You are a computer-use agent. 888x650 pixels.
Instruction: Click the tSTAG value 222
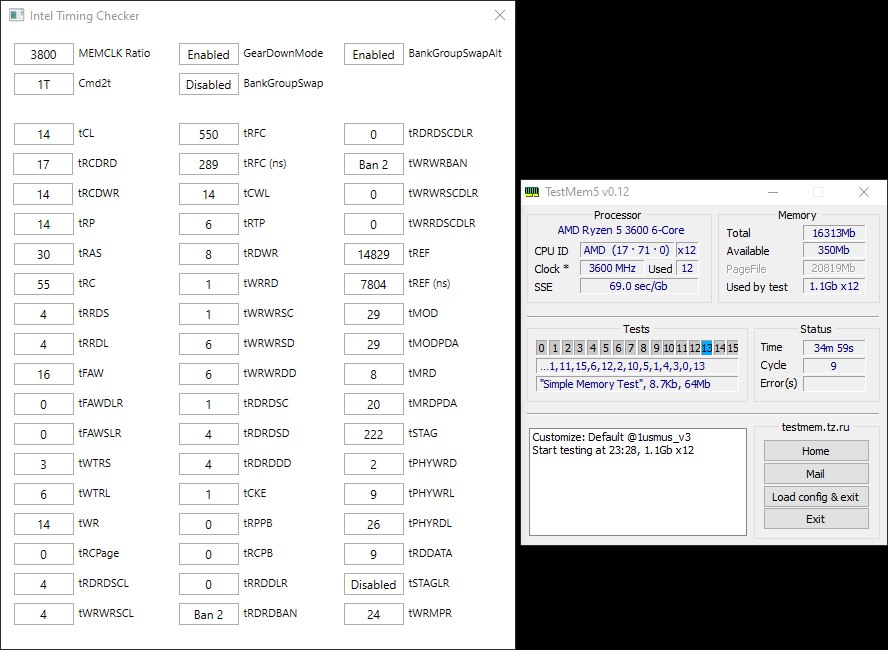coord(373,434)
